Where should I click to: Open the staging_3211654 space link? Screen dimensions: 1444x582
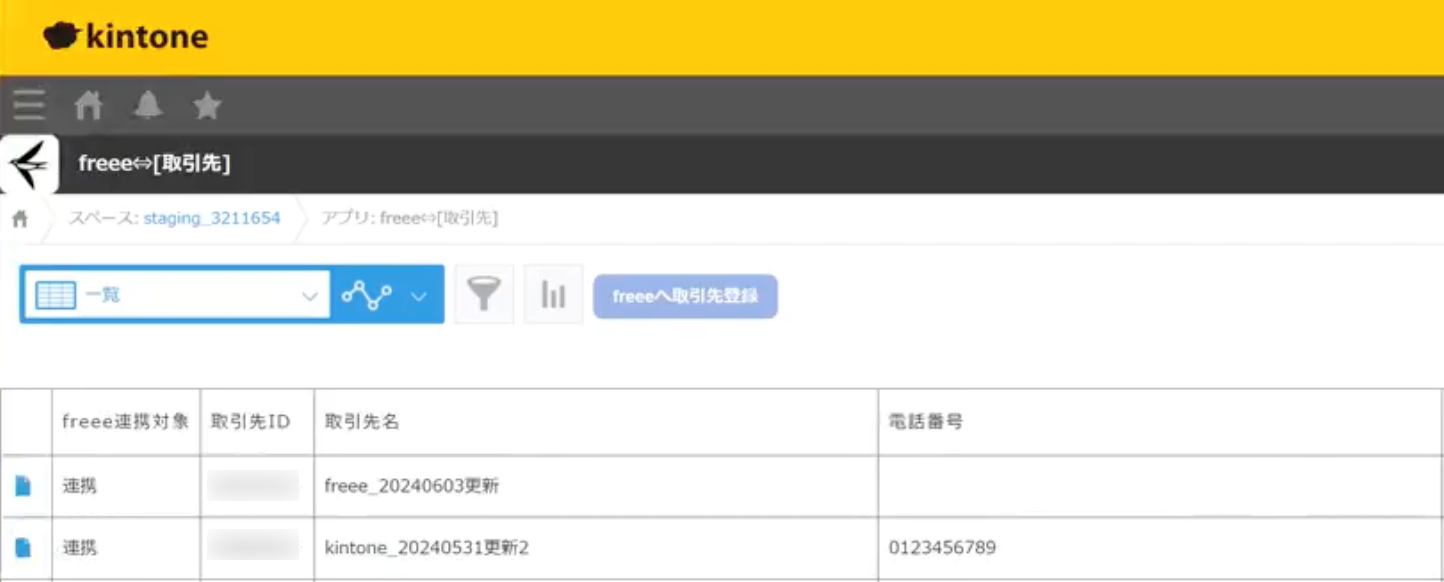coord(212,218)
